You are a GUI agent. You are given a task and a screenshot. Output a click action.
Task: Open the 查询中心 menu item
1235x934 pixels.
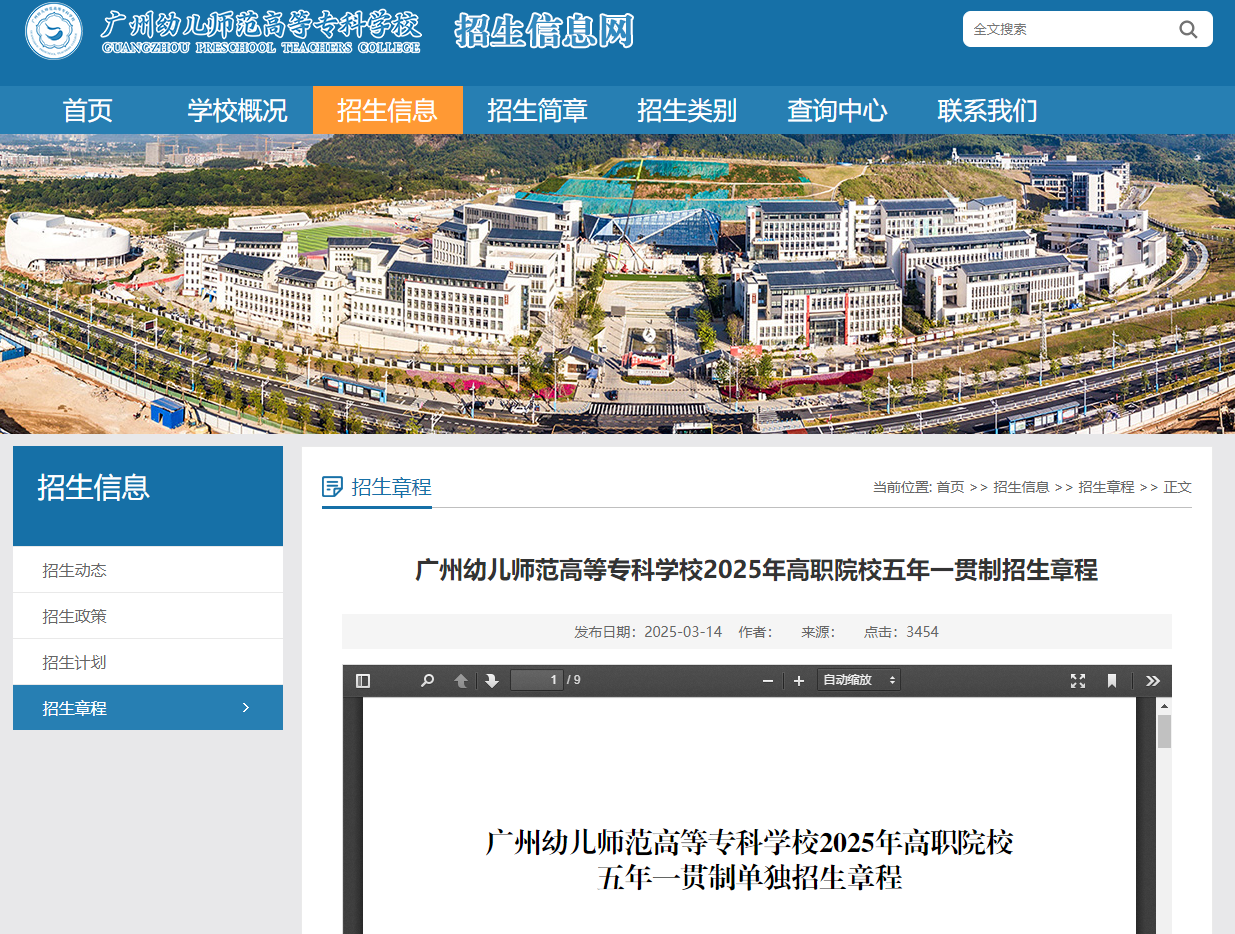(x=837, y=110)
